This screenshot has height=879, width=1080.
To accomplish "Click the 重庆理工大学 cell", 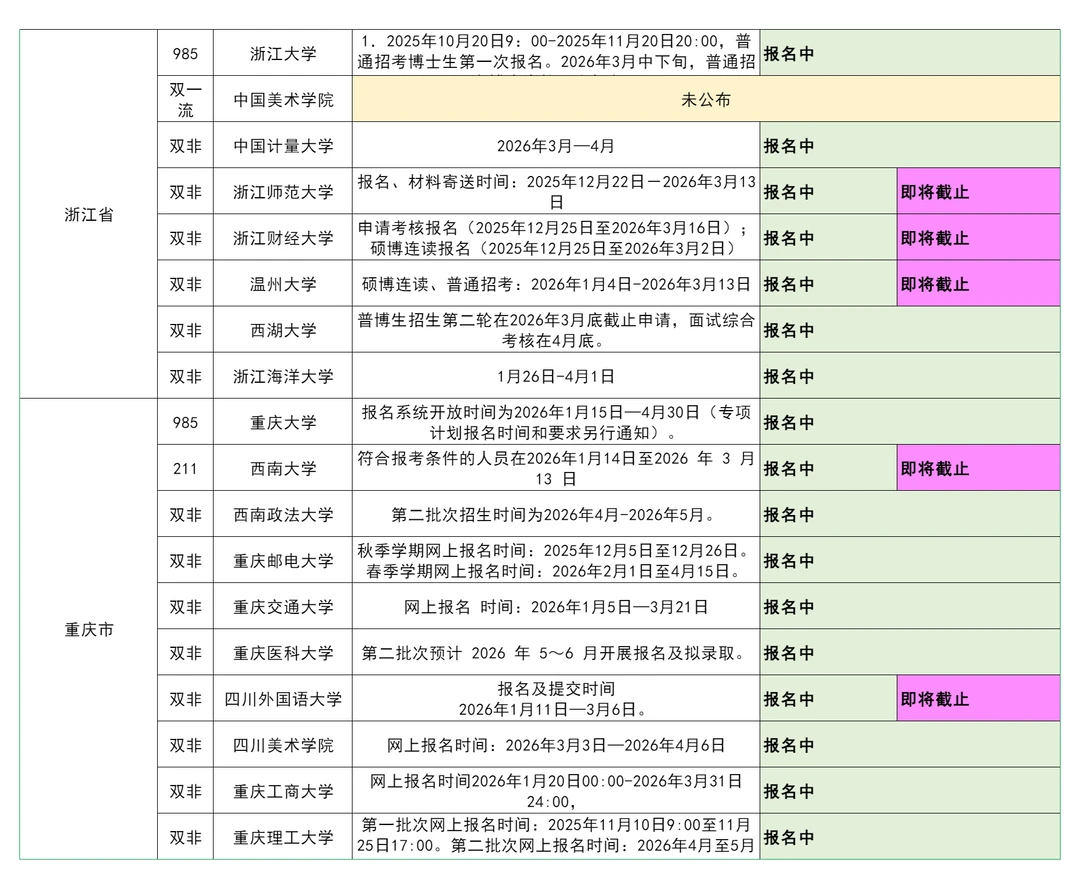I will point(282,837).
